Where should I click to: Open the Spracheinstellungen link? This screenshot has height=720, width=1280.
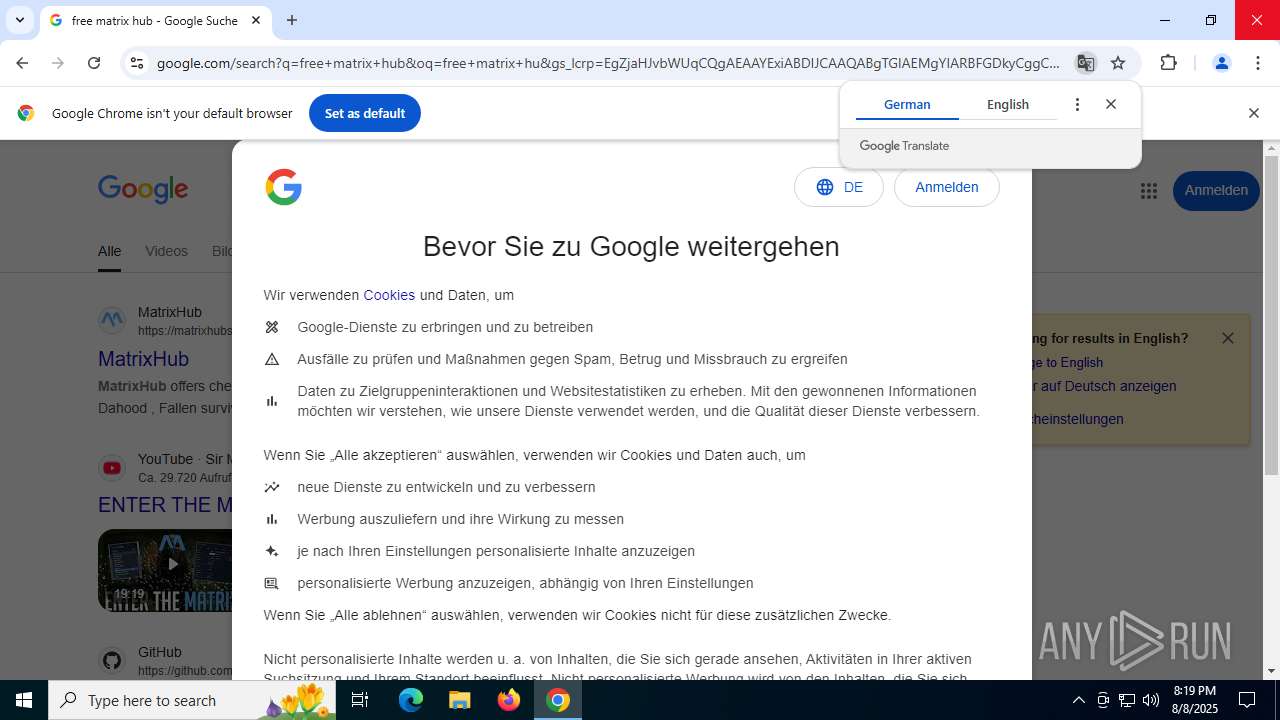click(1078, 419)
